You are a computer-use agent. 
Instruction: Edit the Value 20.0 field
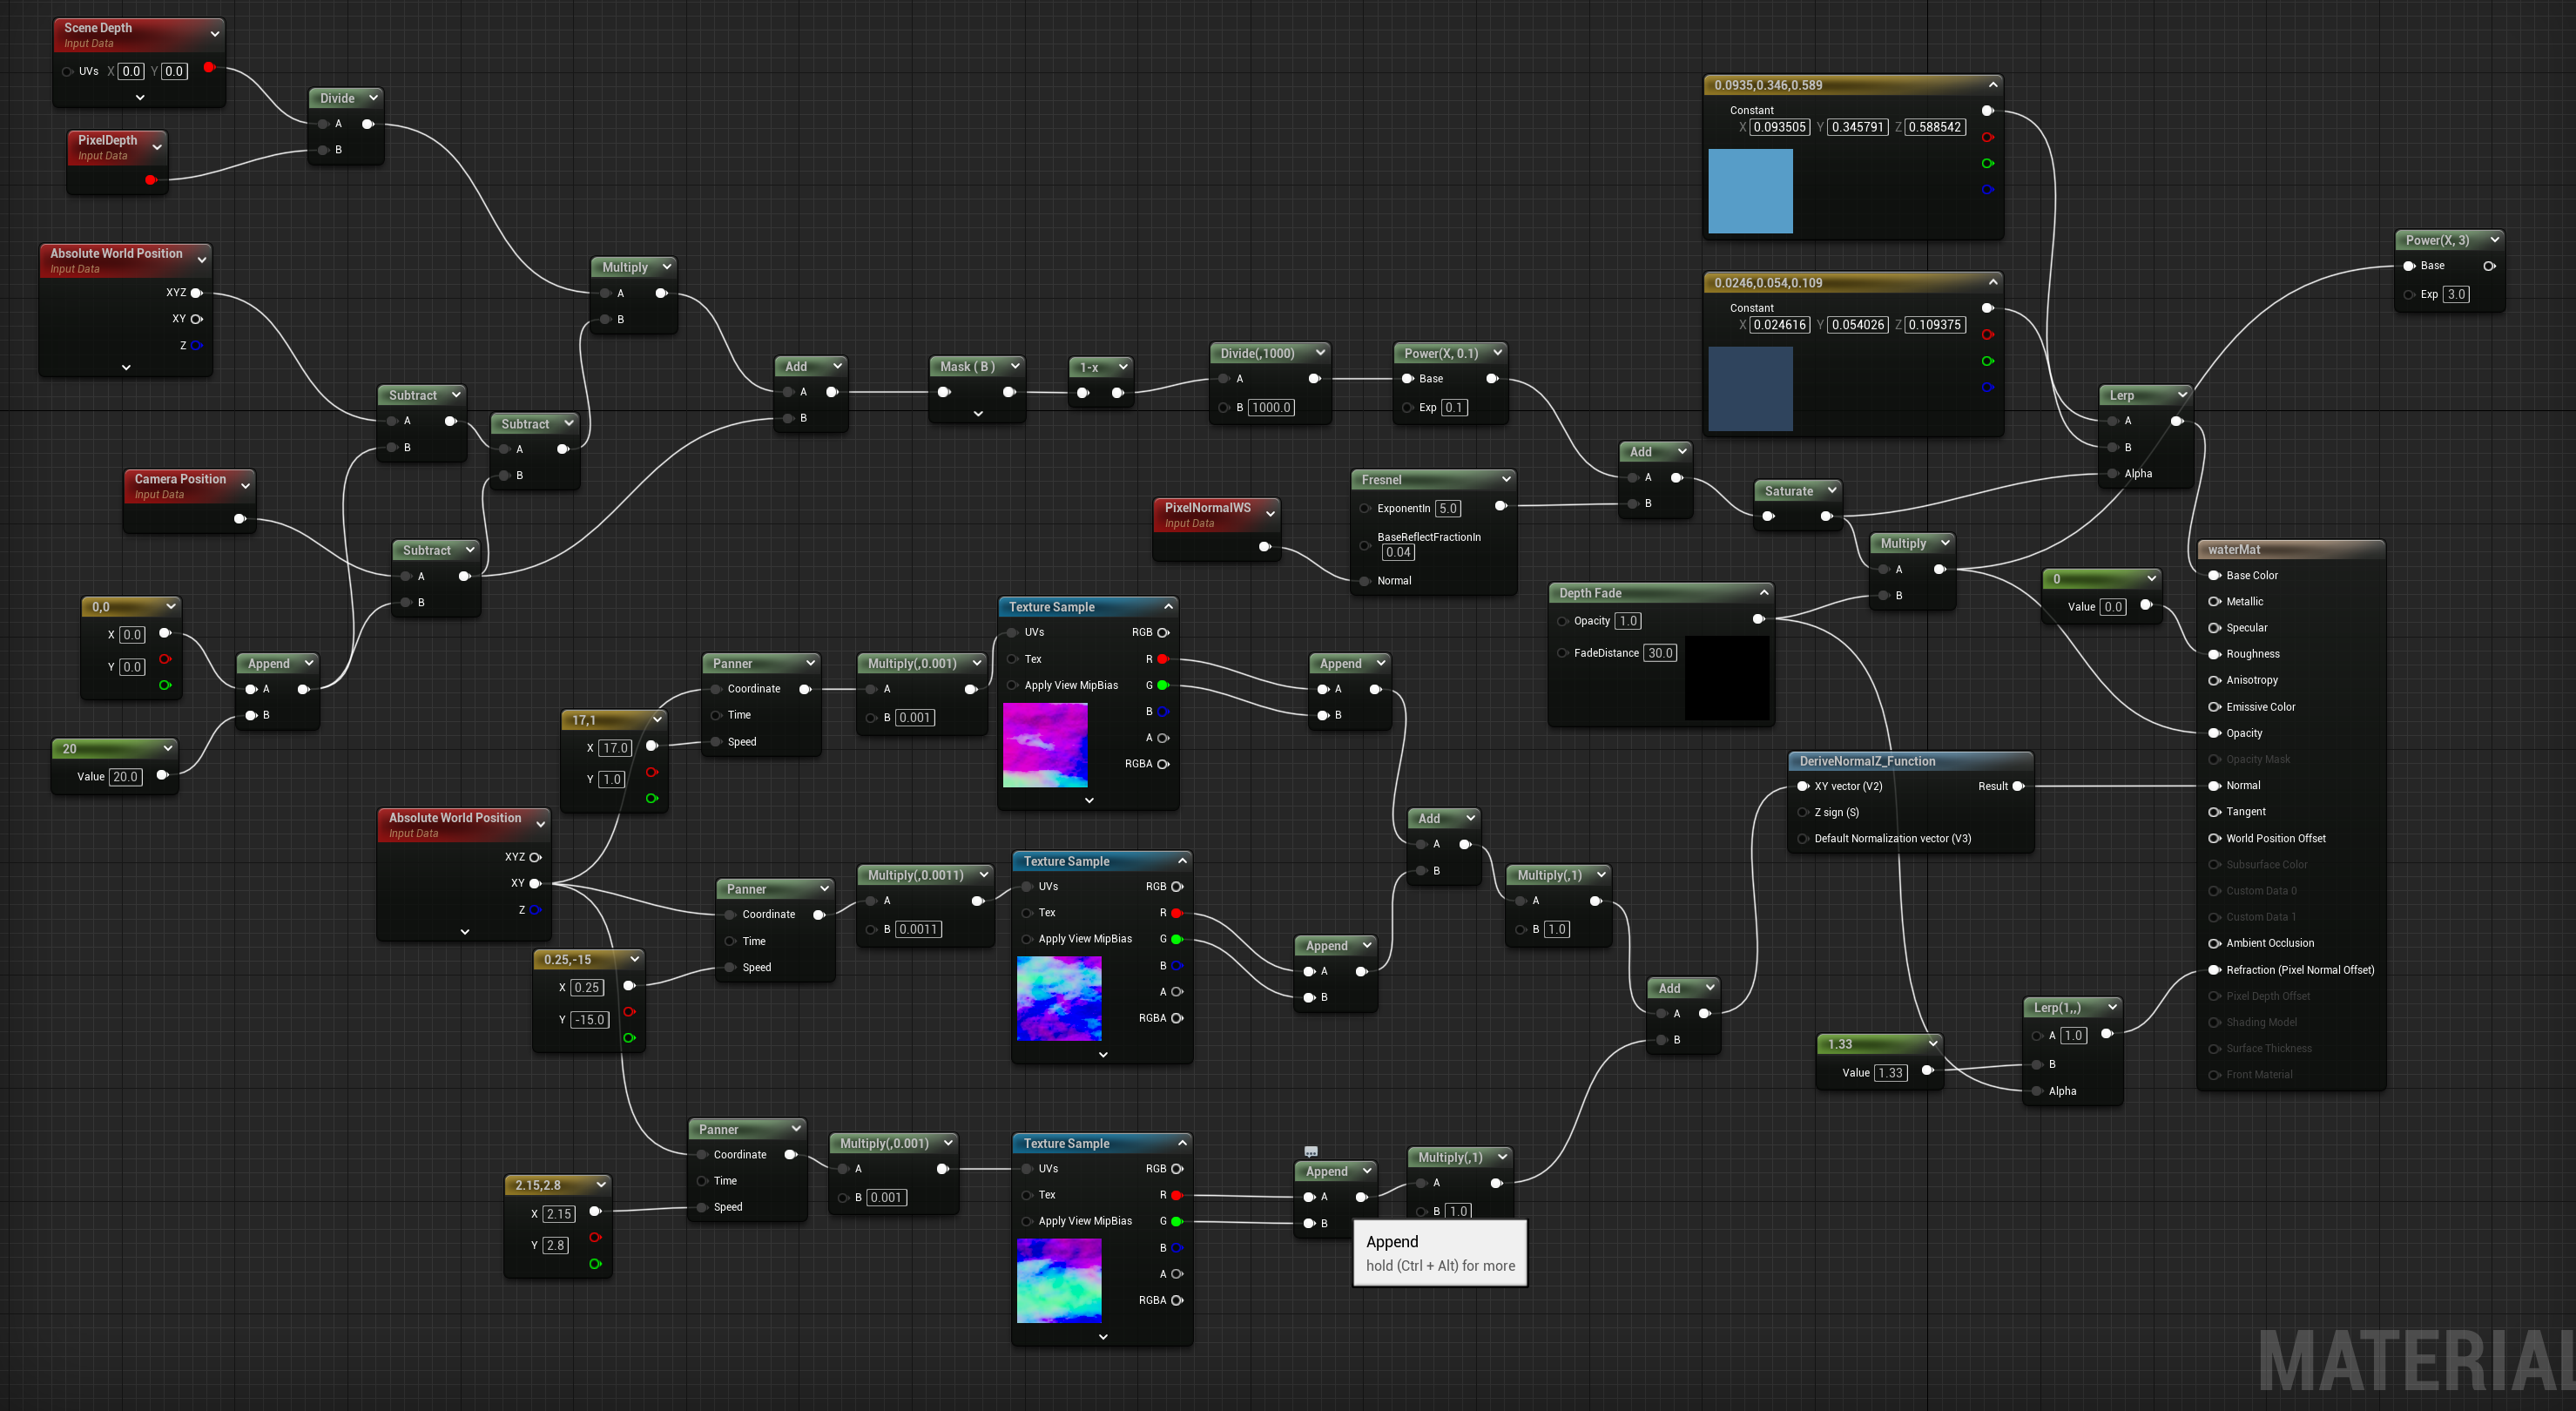(125, 776)
